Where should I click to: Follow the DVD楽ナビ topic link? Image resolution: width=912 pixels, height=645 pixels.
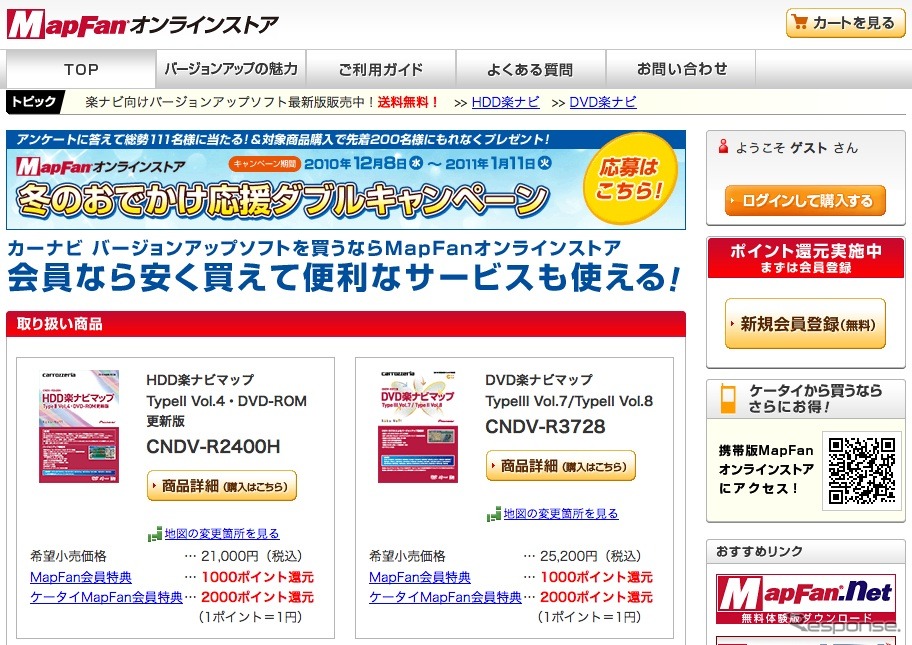(602, 102)
